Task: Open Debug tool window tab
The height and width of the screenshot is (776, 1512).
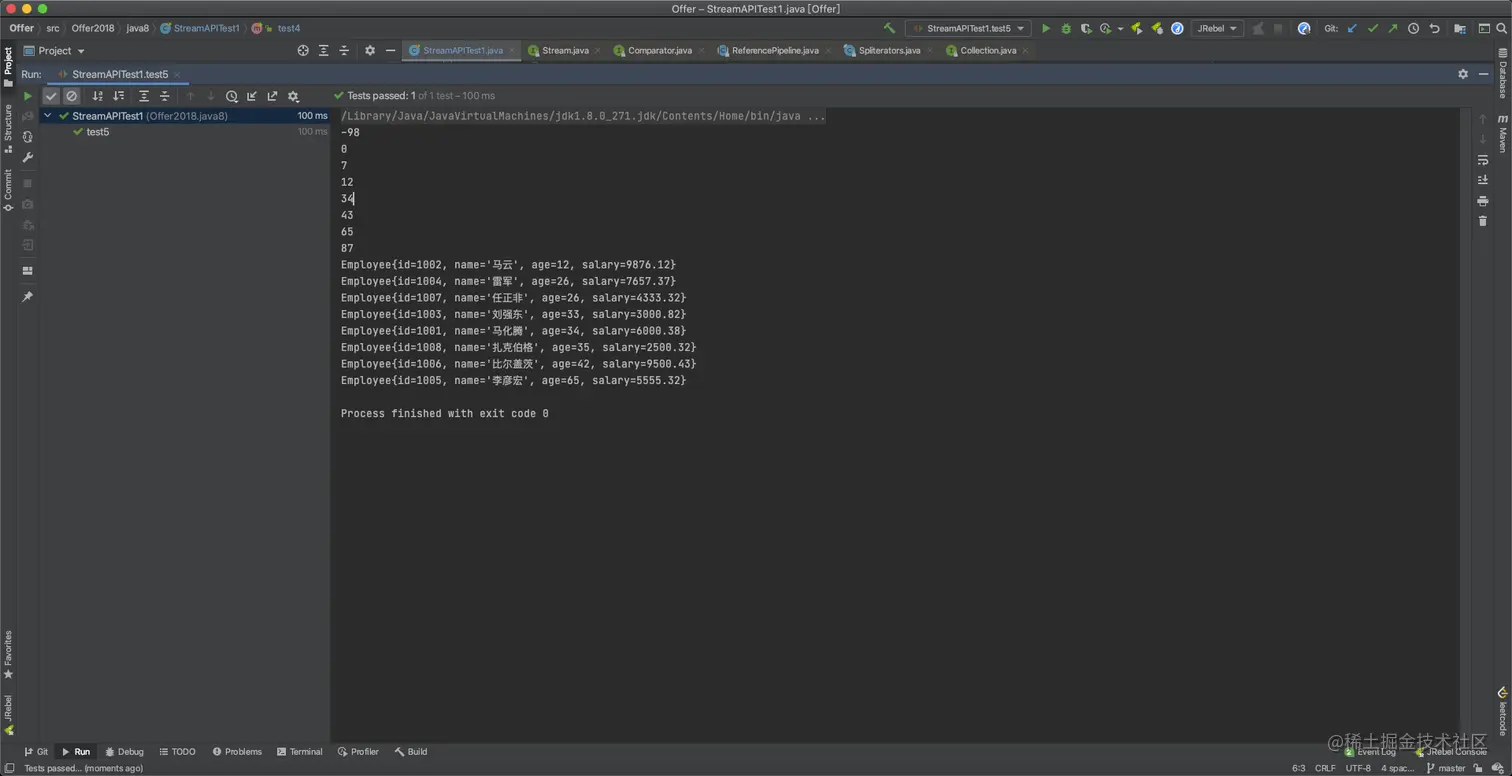Action: (125, 752)
